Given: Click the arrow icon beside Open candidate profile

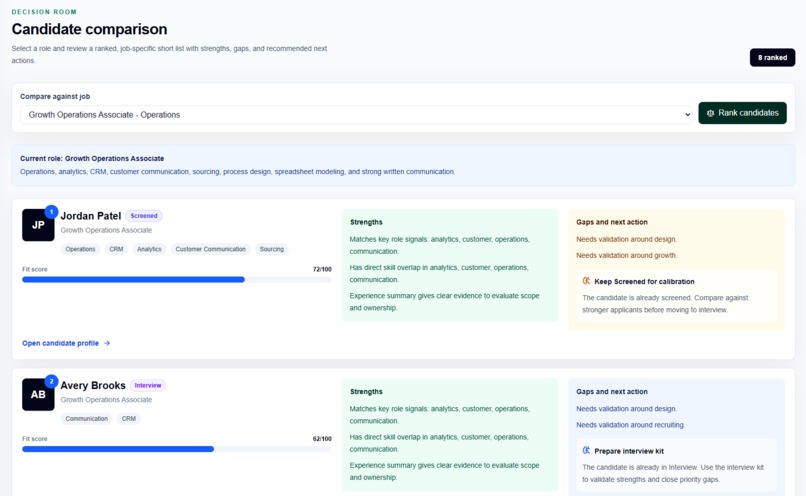Looking at the screenshot, I should tap(106, 343).
